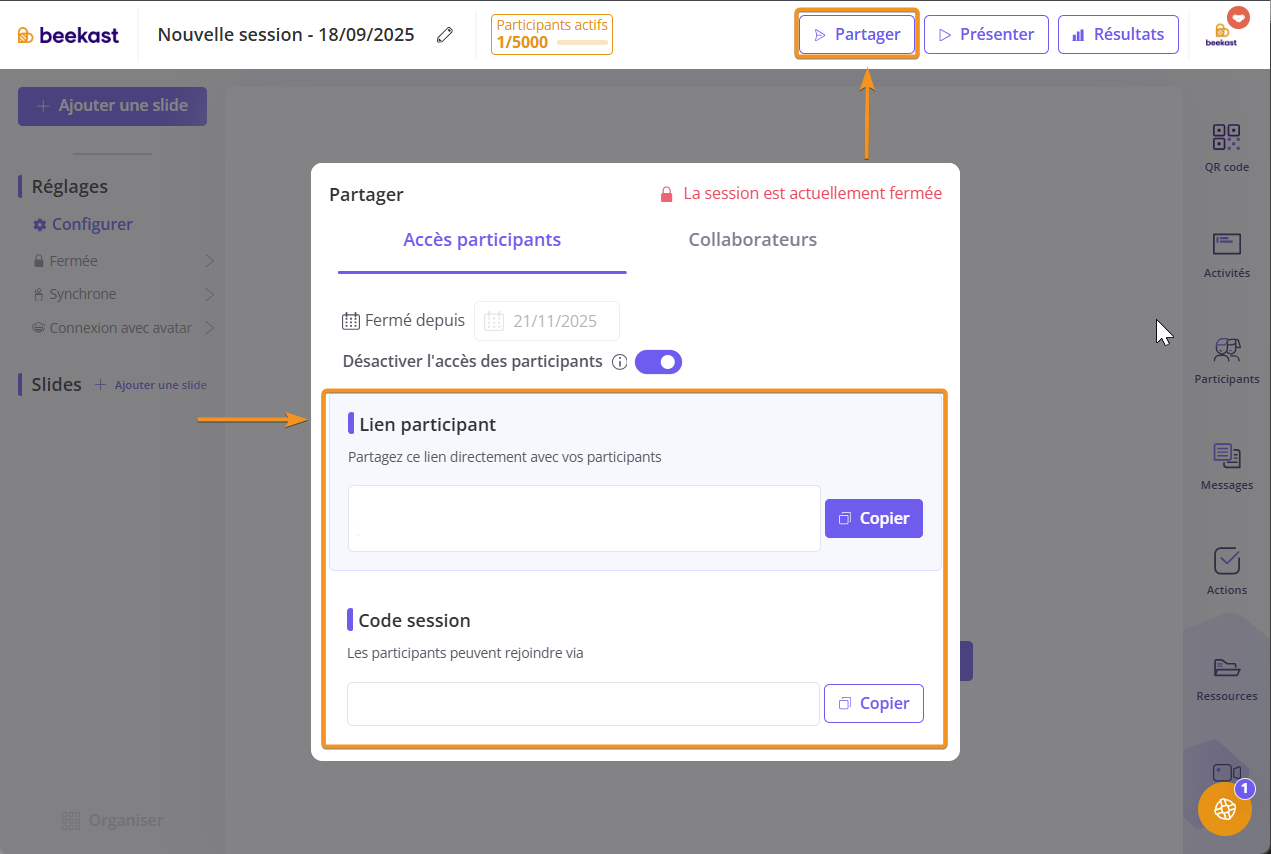Copy the participant link with Copier

(x=873, y=519)
